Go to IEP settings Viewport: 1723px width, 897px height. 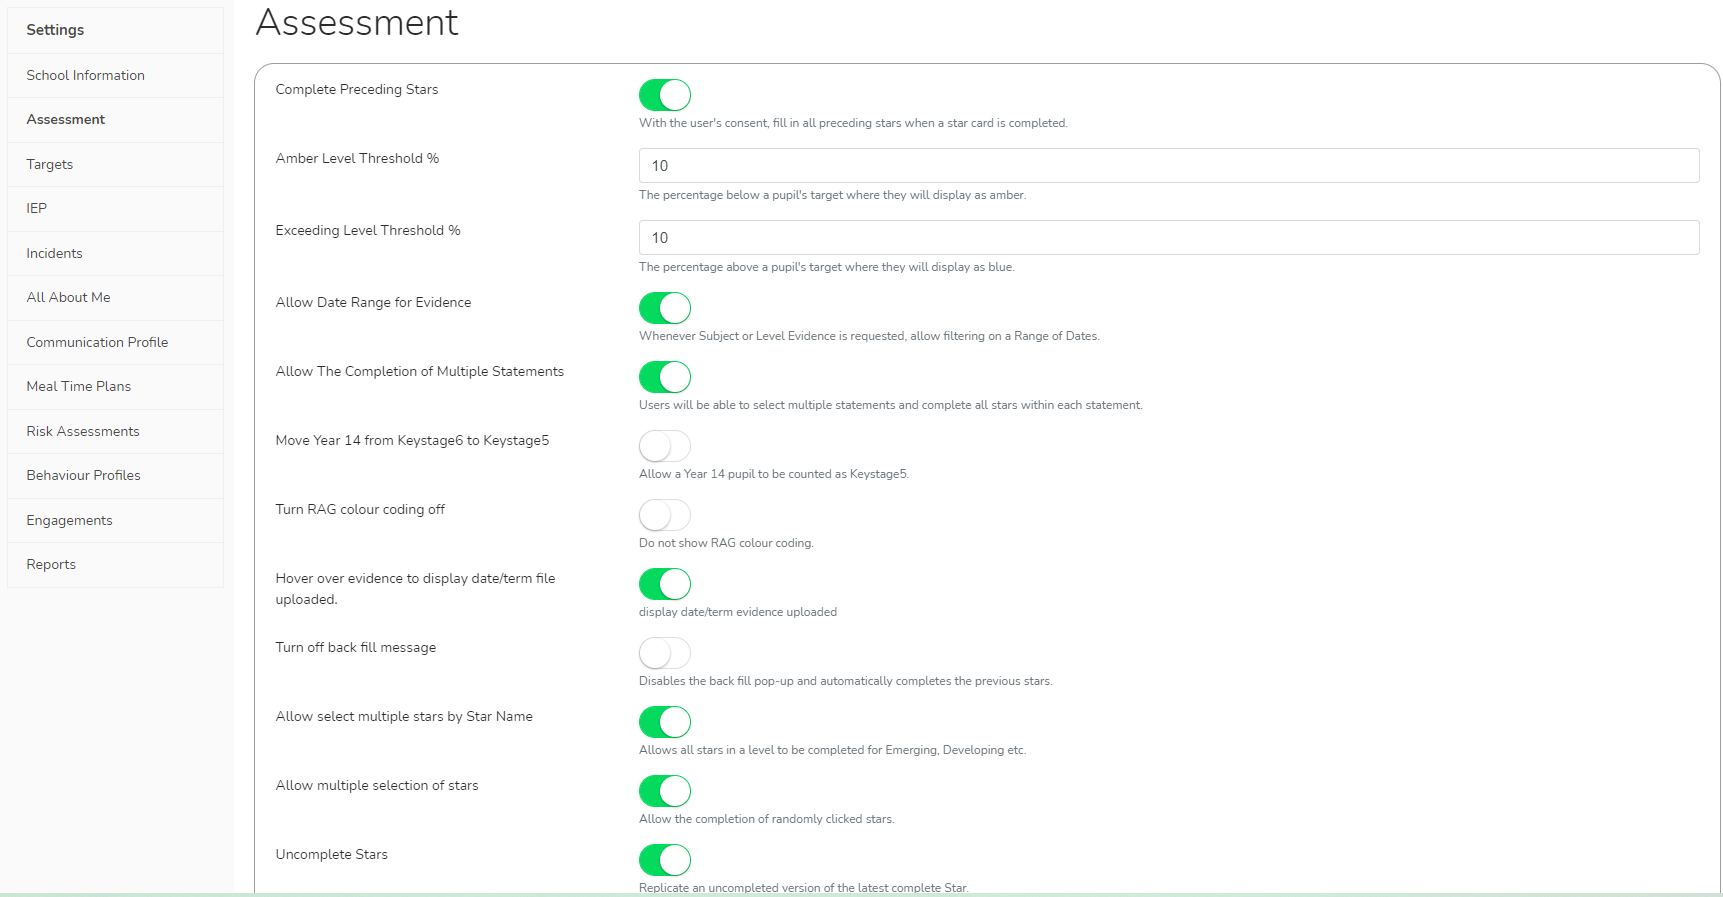[x=115, y=209]
